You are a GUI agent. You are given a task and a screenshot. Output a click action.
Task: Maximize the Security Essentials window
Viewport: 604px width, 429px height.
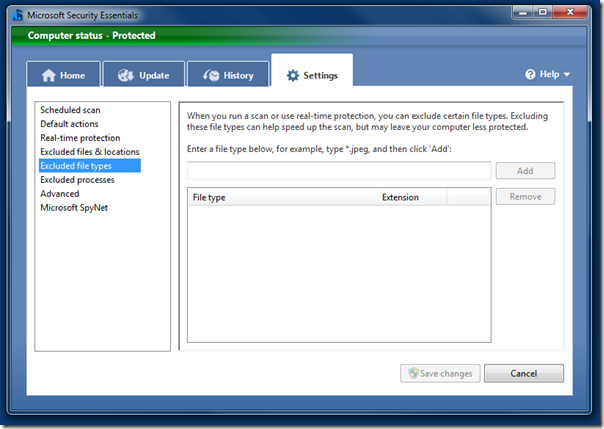pyautogui.click(x=542, y=12)
